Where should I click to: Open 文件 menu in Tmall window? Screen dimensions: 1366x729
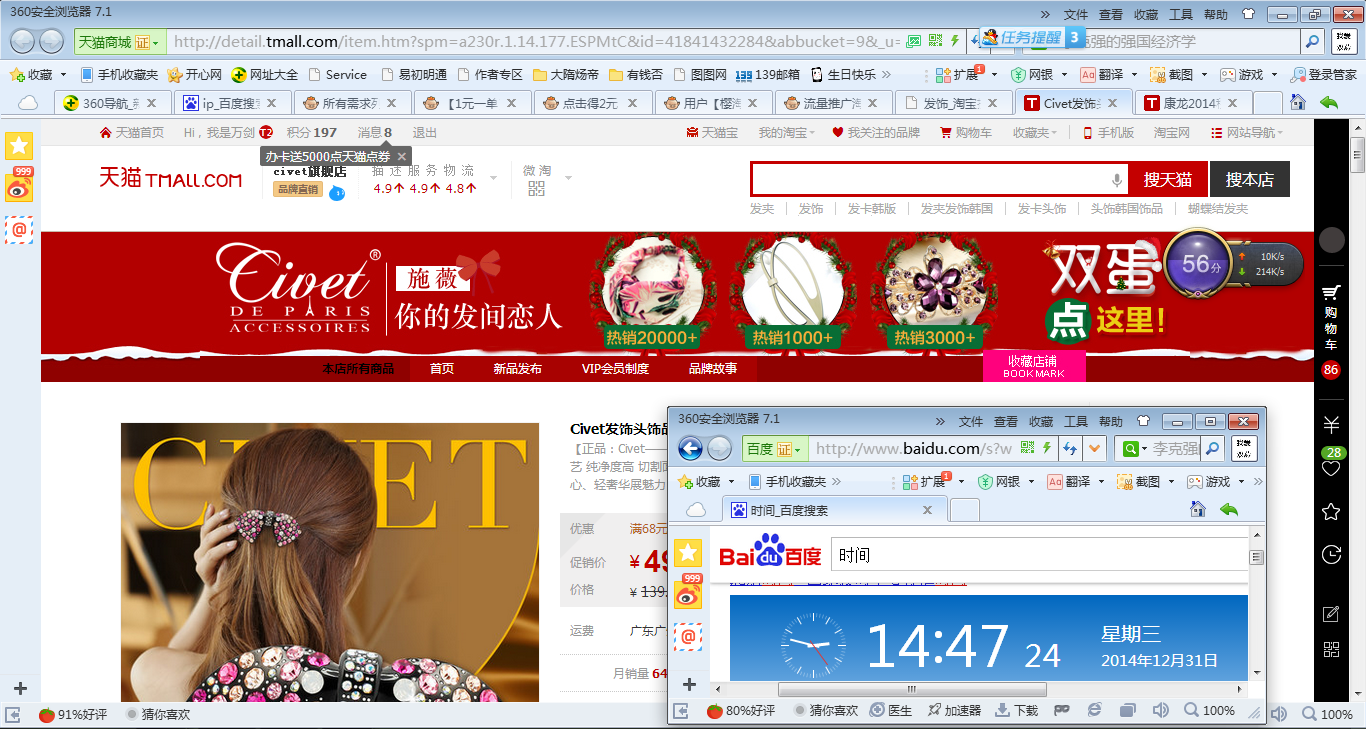pyautogui.click(x=1076, y=14)
